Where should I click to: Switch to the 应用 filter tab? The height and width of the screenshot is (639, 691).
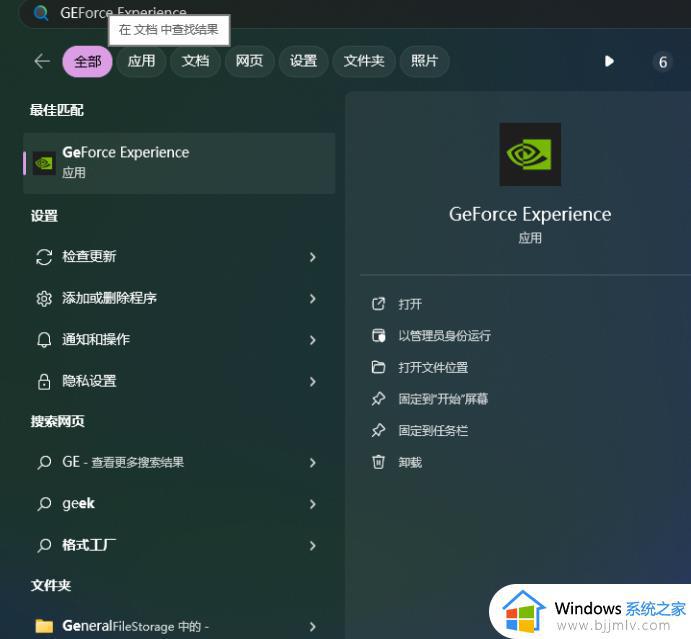pos(141,61)
